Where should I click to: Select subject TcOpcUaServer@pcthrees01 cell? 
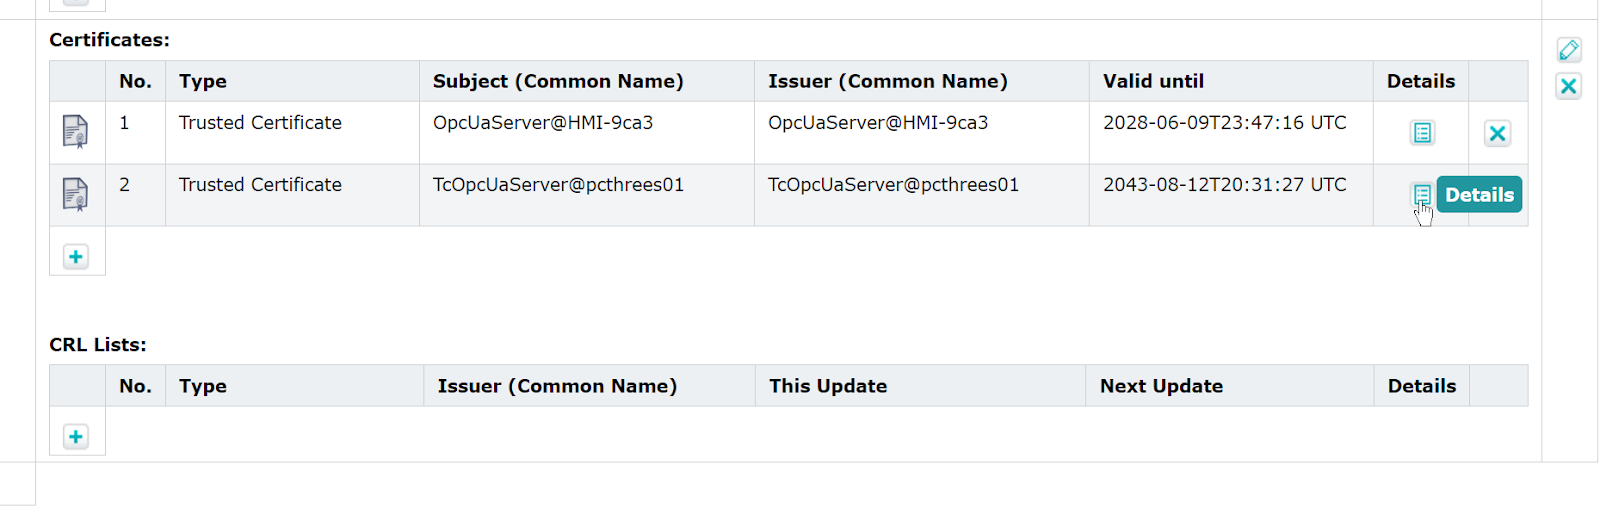pyautogui.click(x=587, y=195)
